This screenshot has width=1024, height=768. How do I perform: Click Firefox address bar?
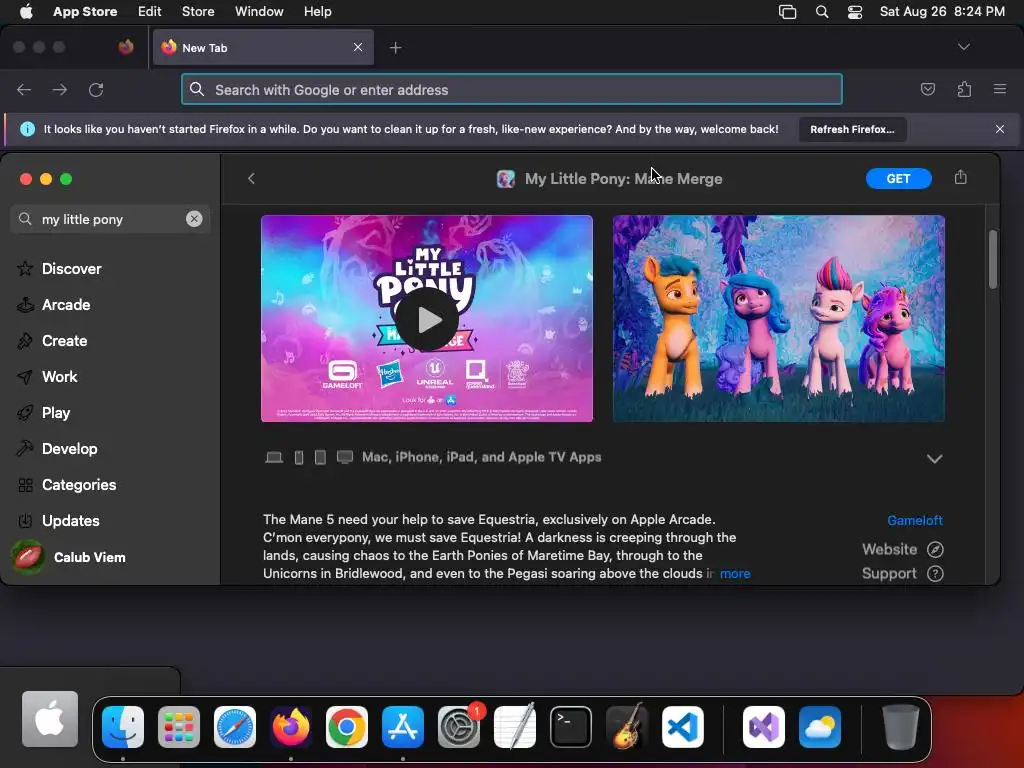512,89
